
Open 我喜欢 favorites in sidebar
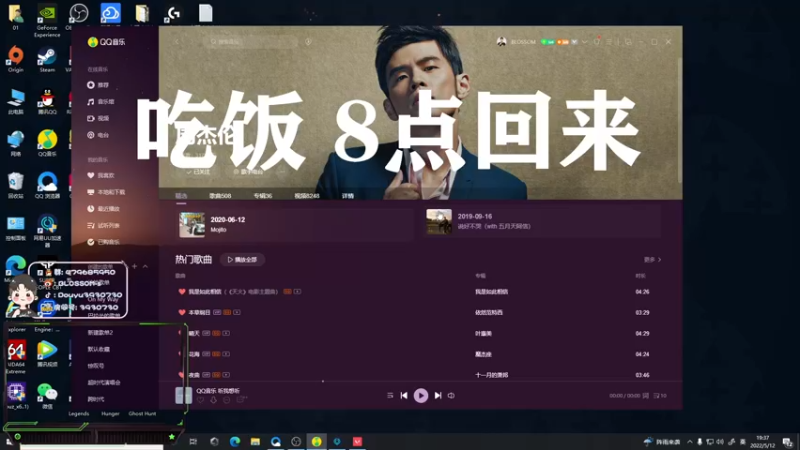tap(101, 176)
